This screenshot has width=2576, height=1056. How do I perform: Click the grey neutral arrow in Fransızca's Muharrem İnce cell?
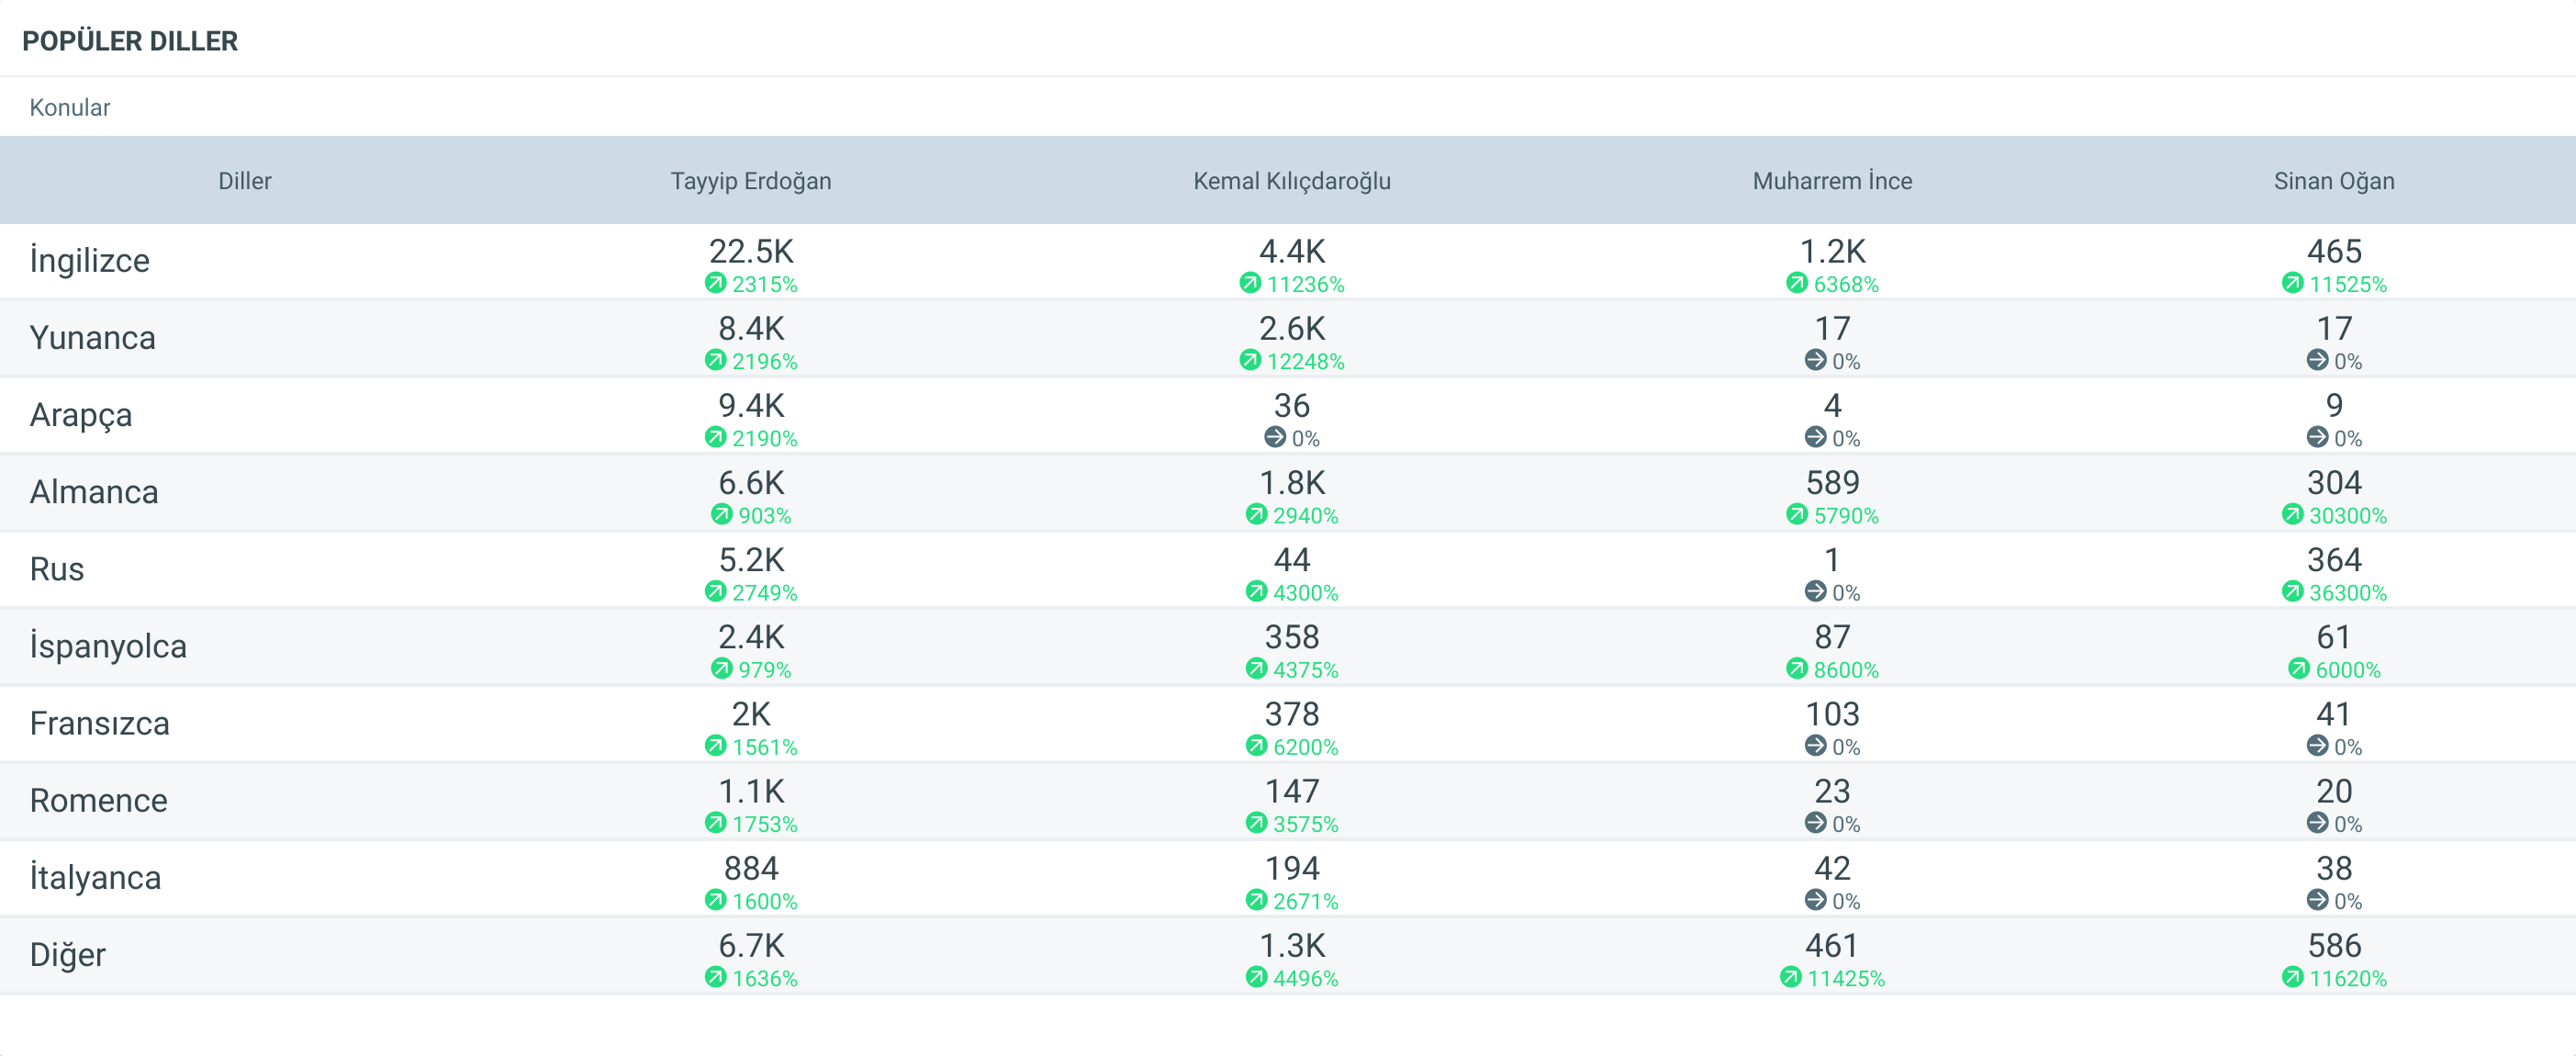(1815, 745)
